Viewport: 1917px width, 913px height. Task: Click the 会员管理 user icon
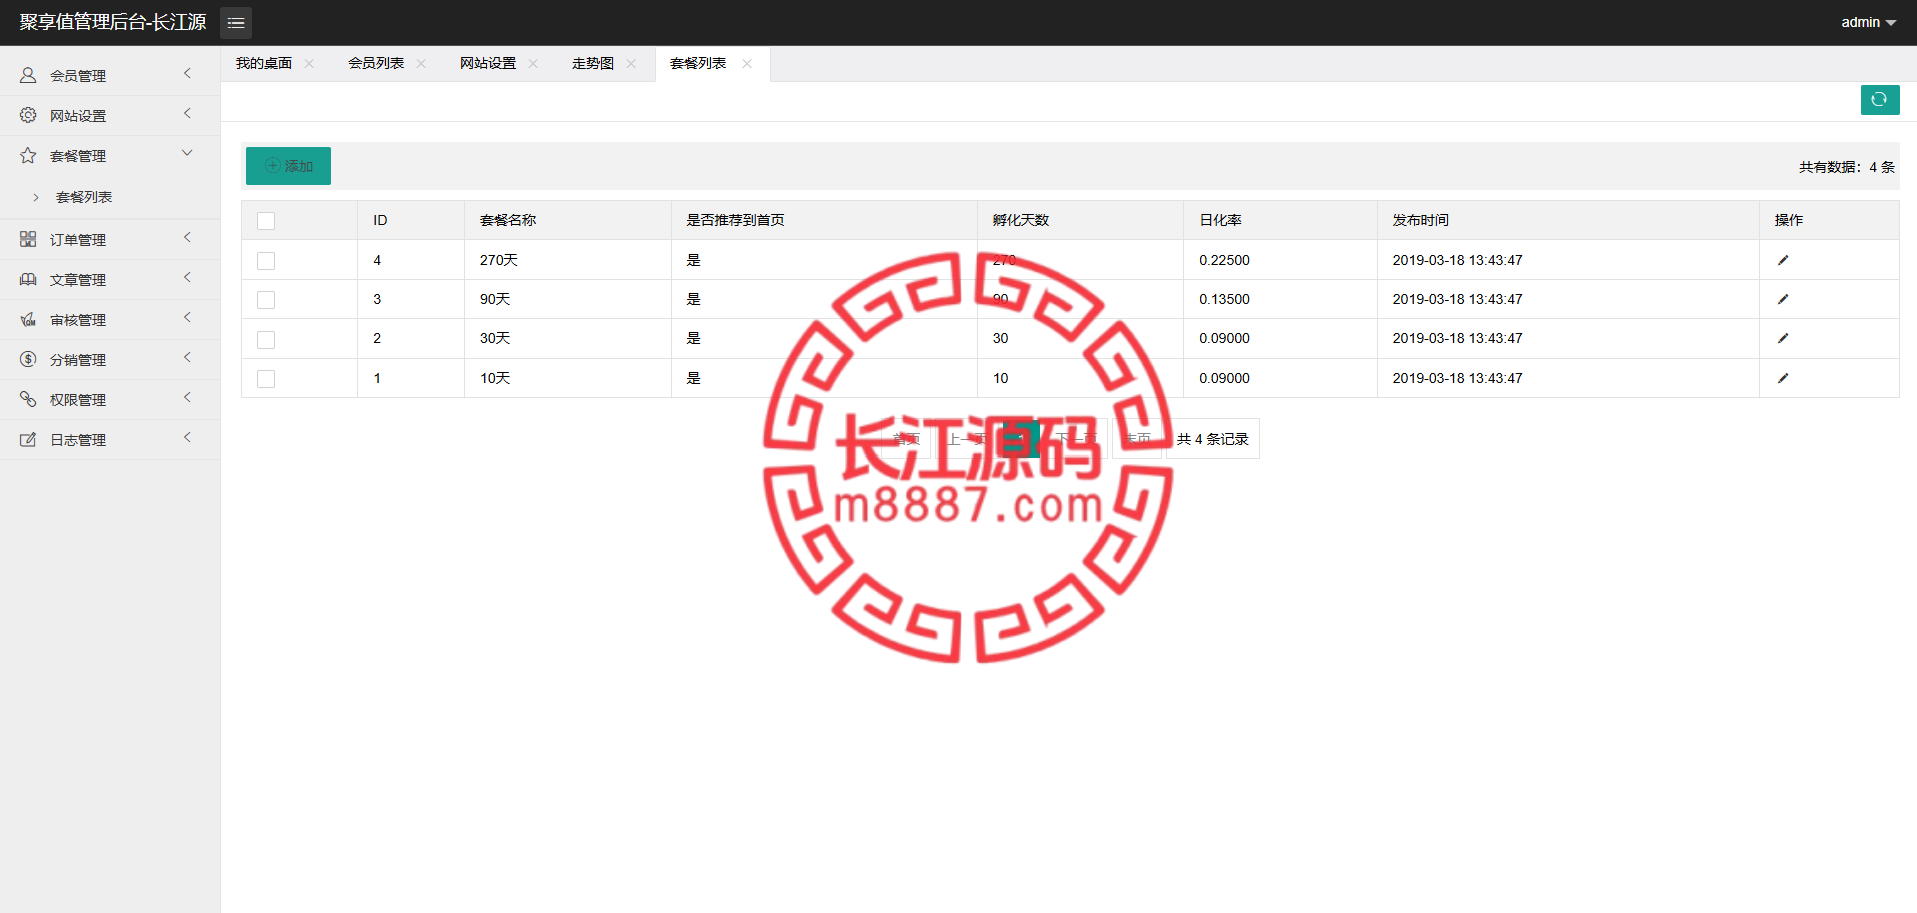point(28,75)
